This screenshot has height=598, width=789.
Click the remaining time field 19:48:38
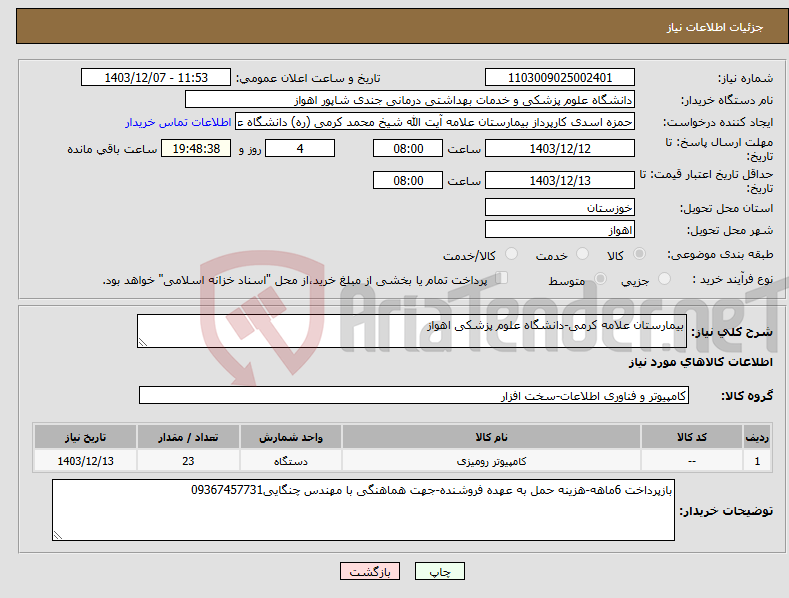196,148
